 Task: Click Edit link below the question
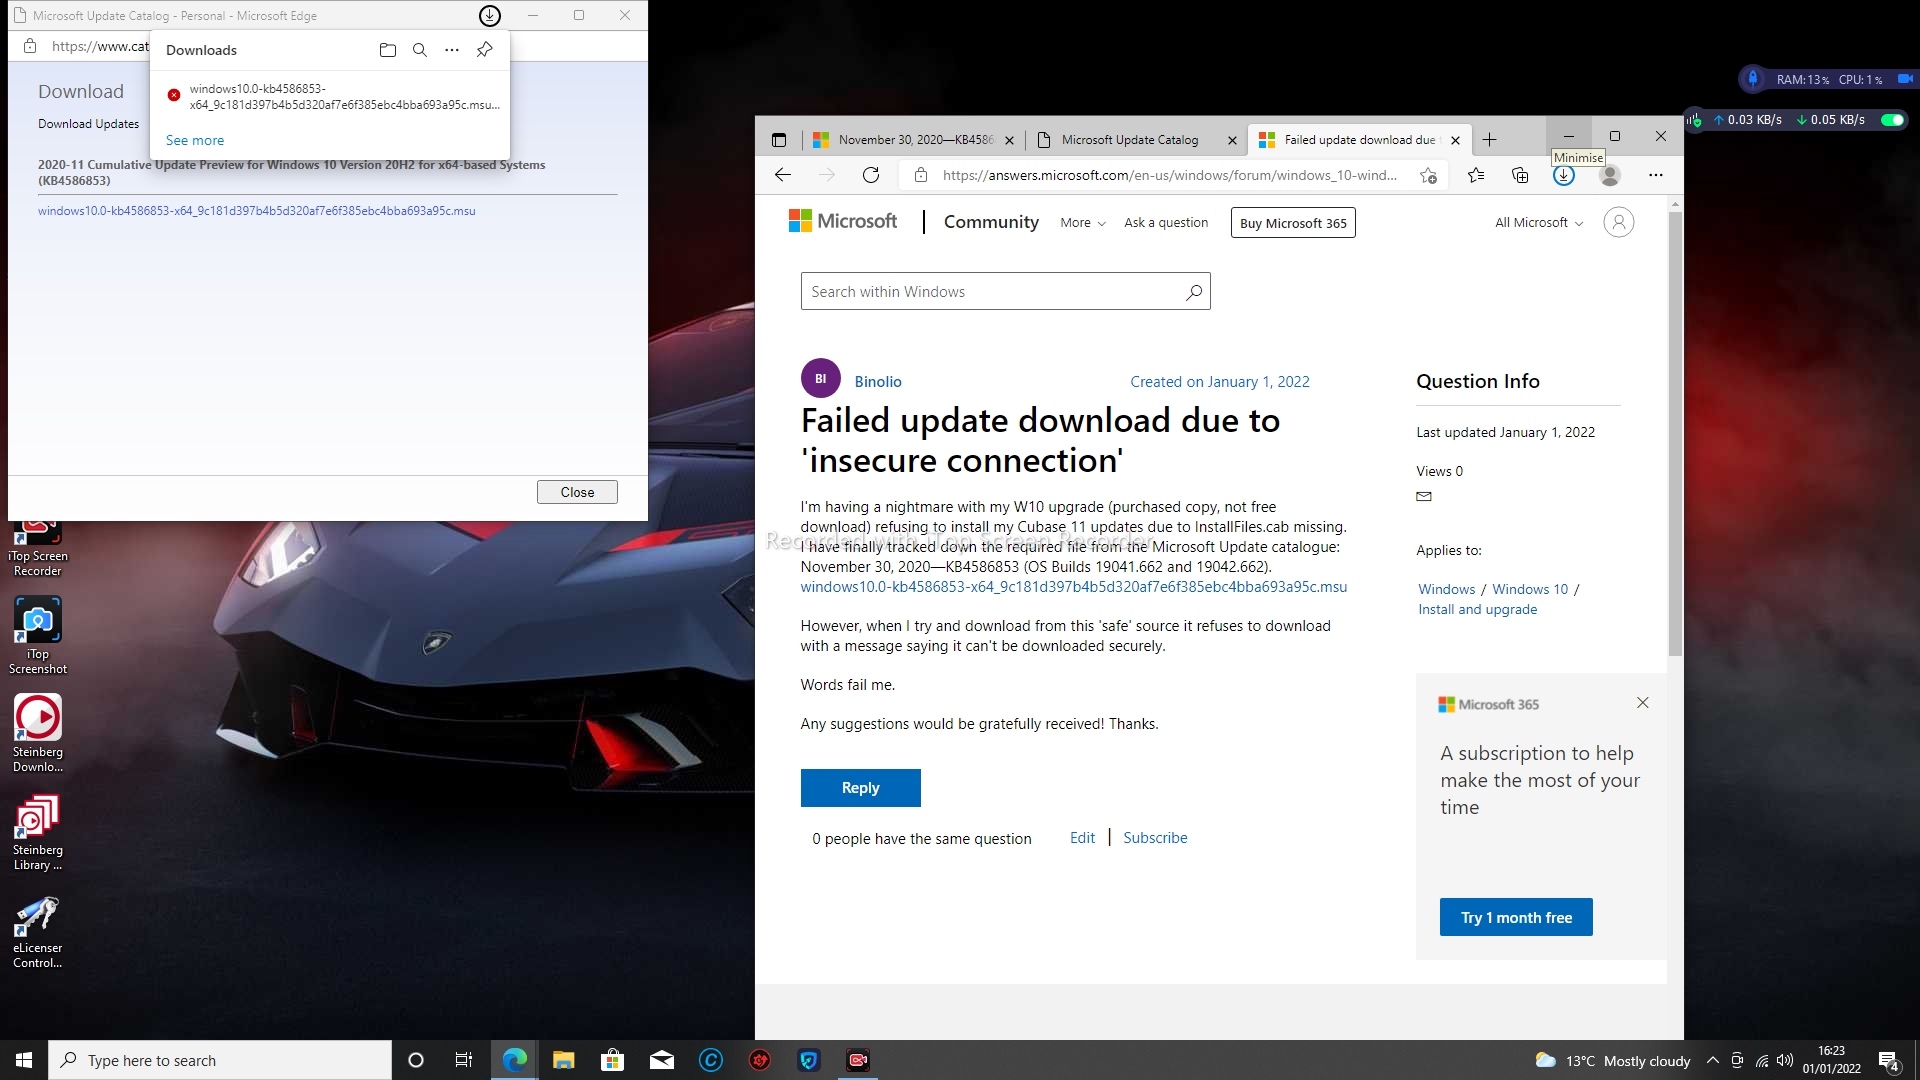(1082, 838)
